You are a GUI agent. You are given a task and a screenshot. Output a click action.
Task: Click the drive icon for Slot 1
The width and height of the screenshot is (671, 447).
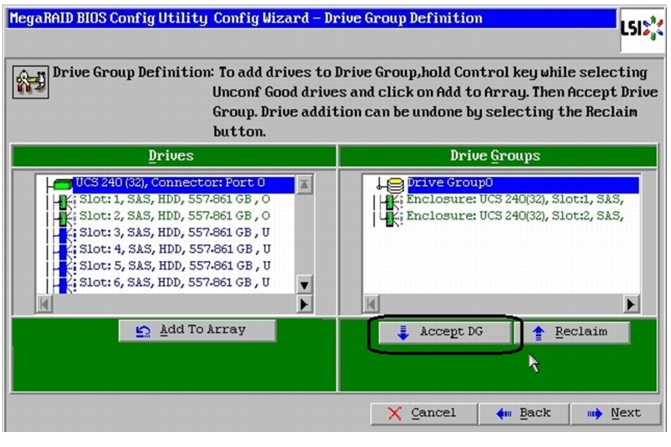[x=65, y=201]
